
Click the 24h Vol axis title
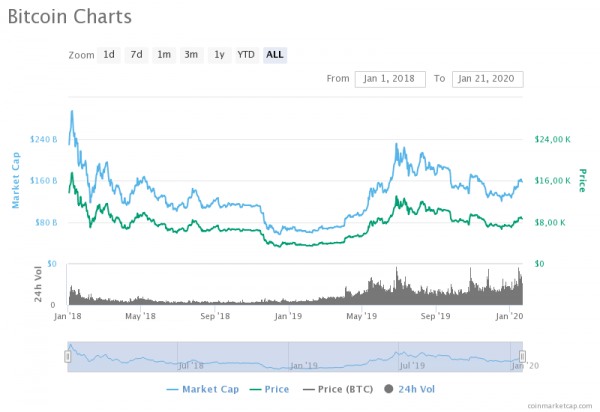click(x=38, y=284)
